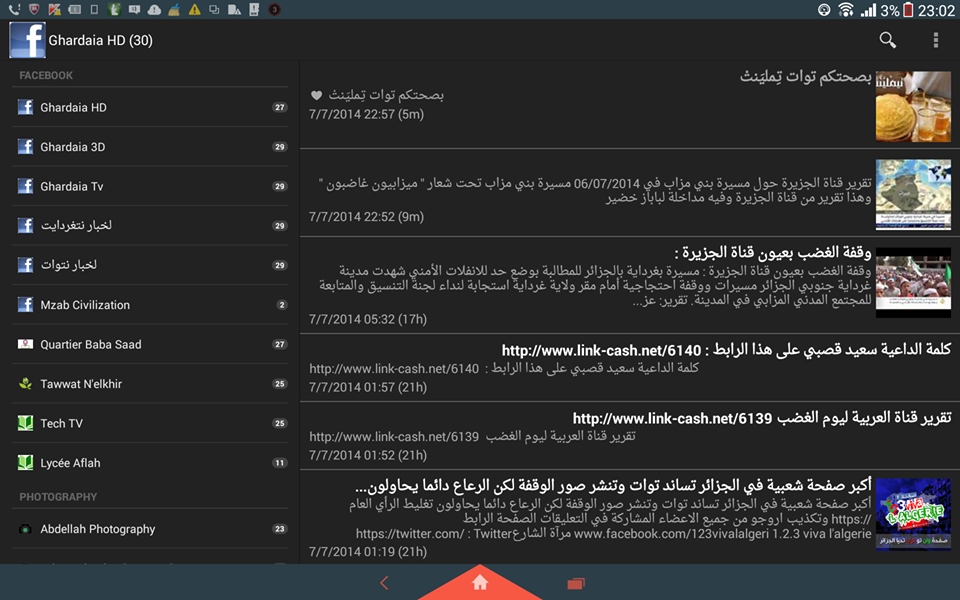Tap the phone call notification icon

tap(15, 10)
